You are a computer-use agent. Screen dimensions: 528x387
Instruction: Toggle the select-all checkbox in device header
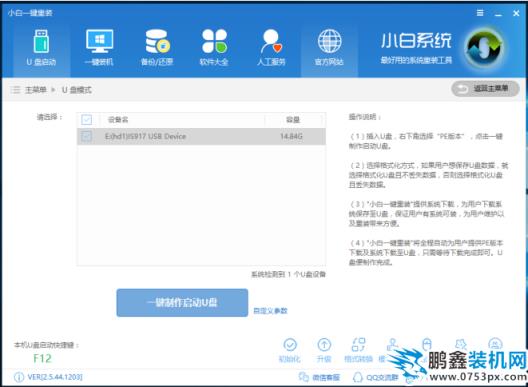pos(87,120)
